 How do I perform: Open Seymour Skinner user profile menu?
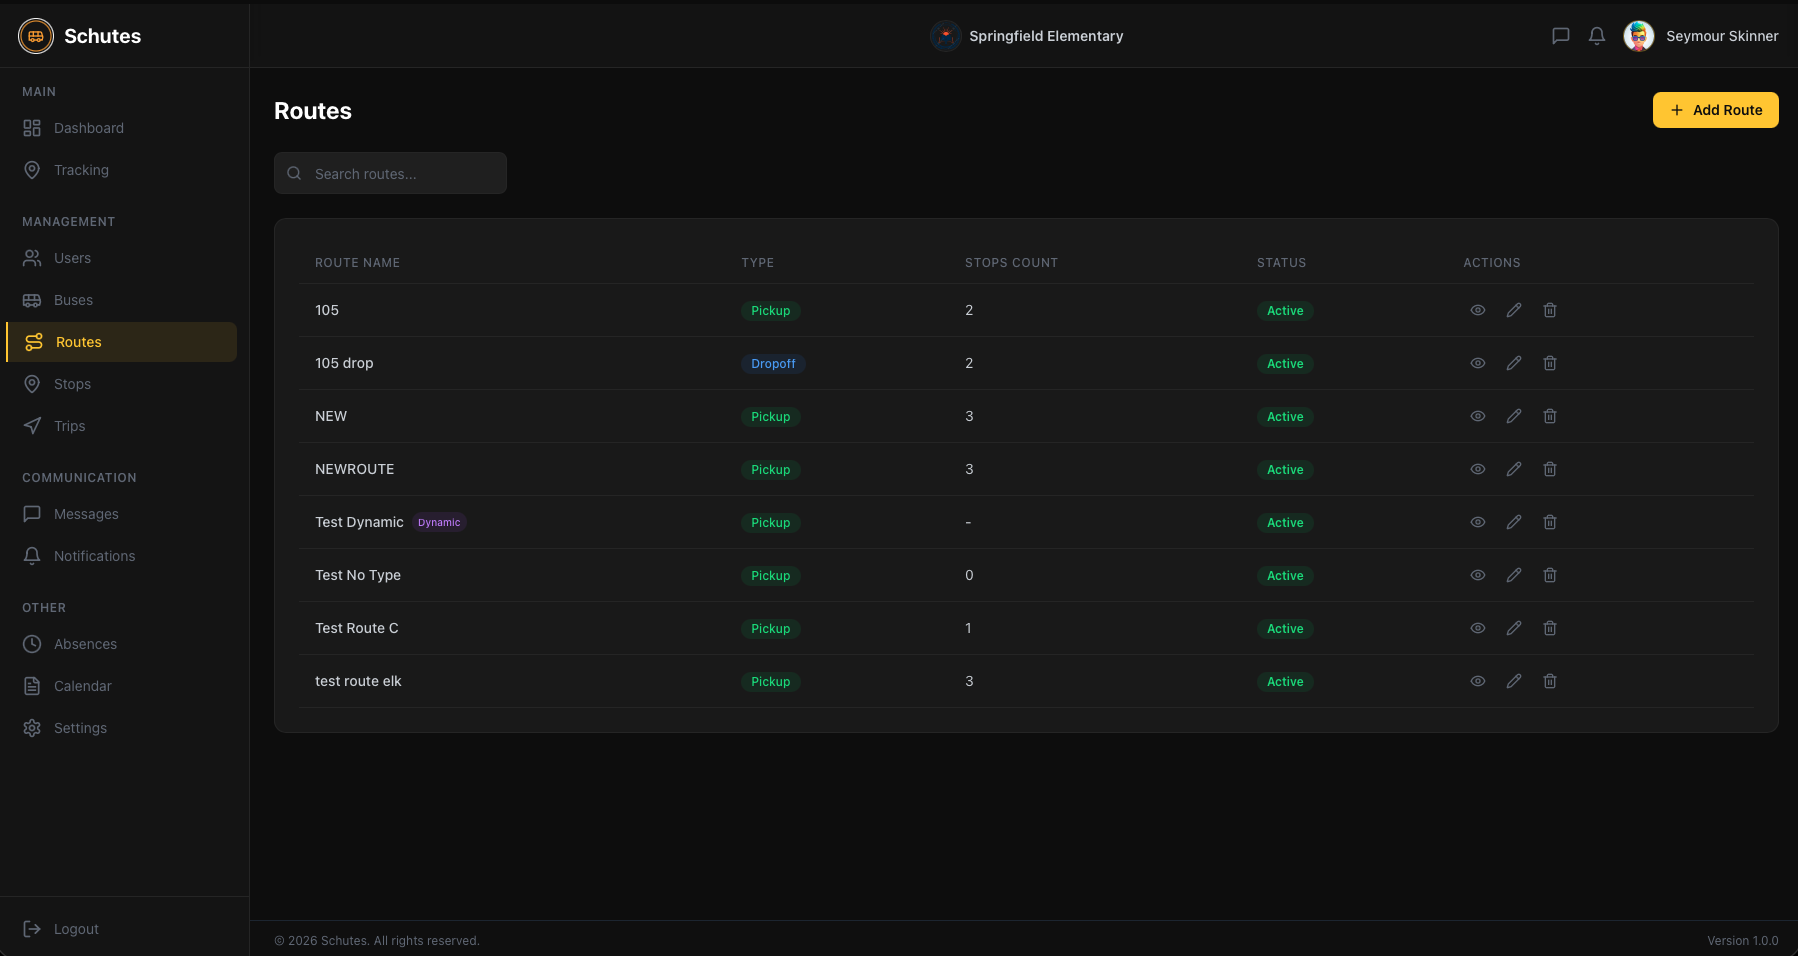click(1700, 36)
